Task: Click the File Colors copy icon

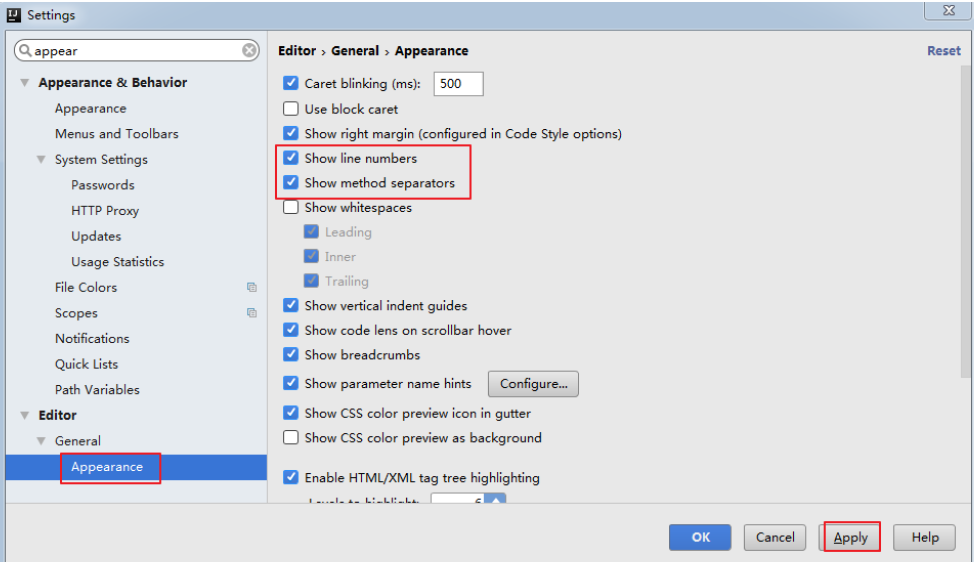Action: point(252,288)
